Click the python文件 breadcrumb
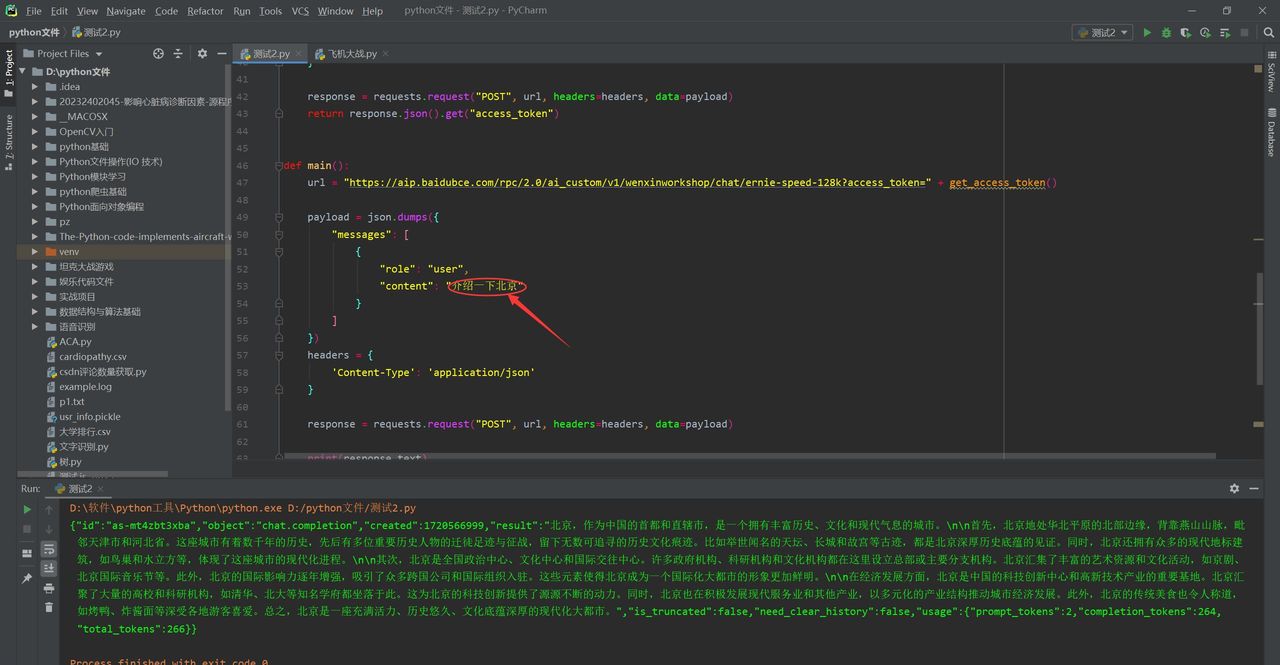 pos(34,33)
